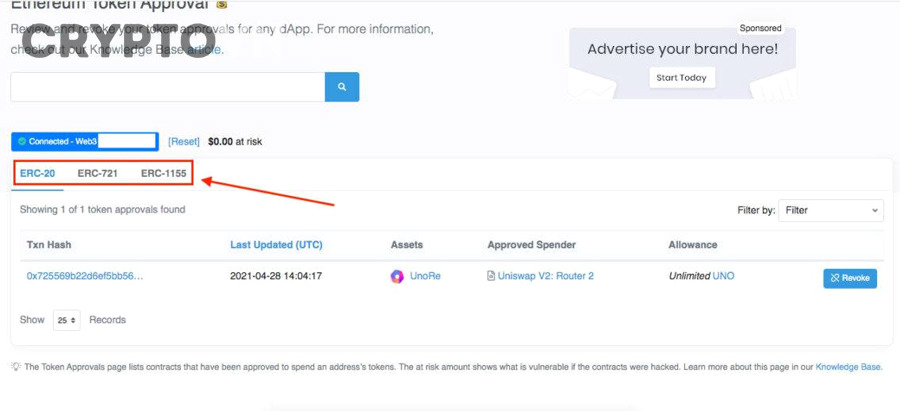Open the Knowledge Base article link
The image size is (900, 411).
pos(203,50)
